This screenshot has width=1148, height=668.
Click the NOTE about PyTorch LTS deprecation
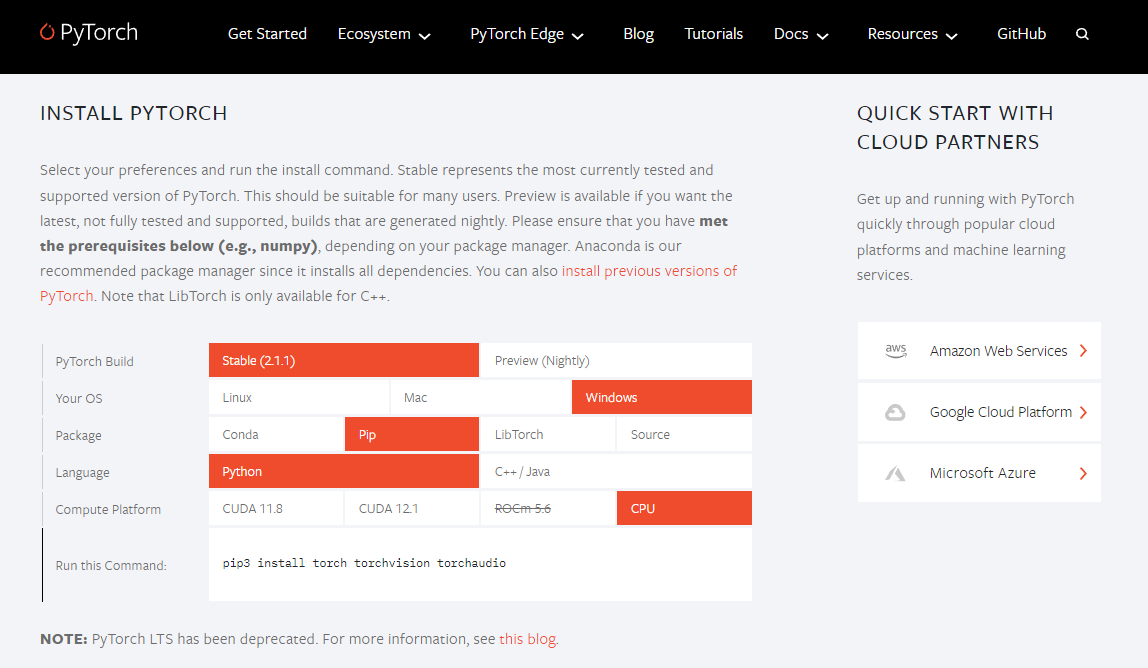tap(299, 639)
